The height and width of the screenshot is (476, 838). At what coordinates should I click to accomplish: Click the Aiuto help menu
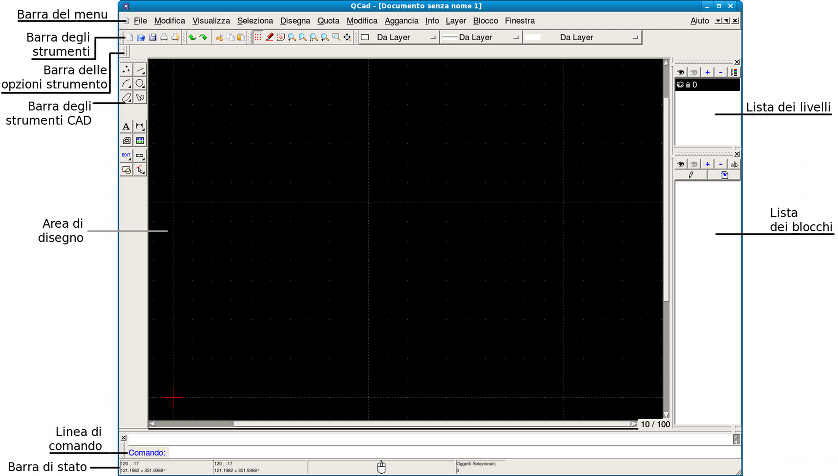700,20
